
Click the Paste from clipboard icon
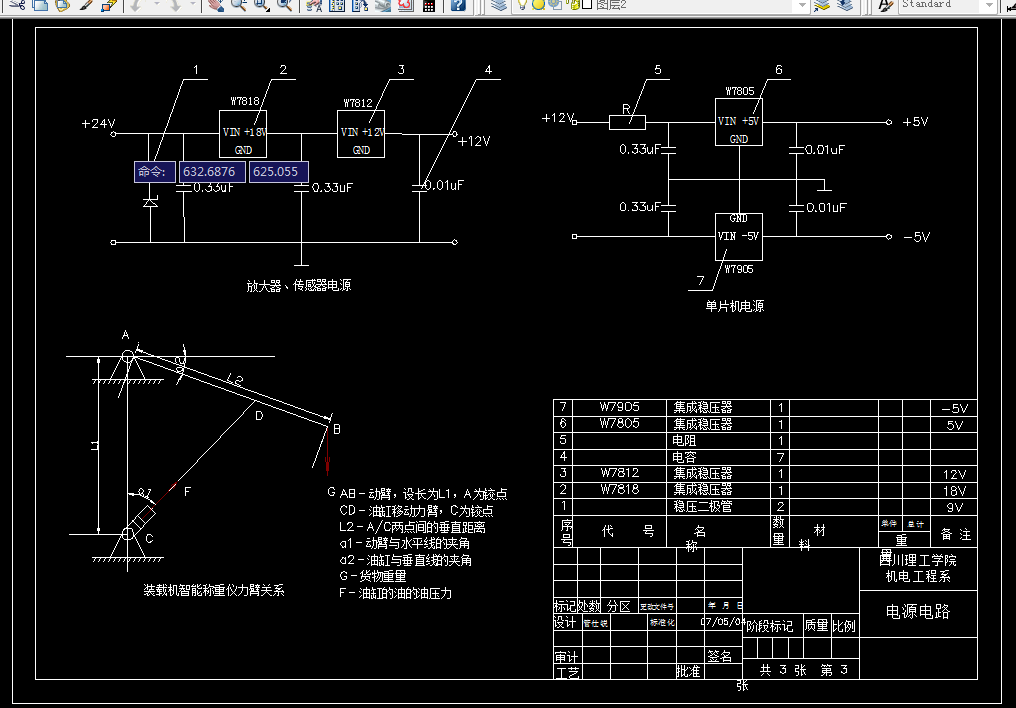(x=63, y=5)
